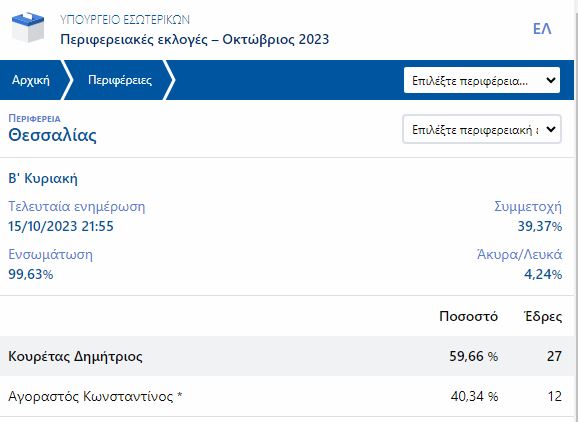Click the Συμμετοχή 39,37% statistic
The image size is (578, 422).
coord(528,216)
